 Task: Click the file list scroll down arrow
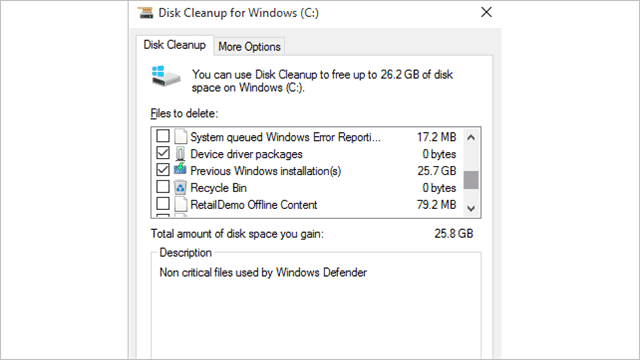point(471,209)
